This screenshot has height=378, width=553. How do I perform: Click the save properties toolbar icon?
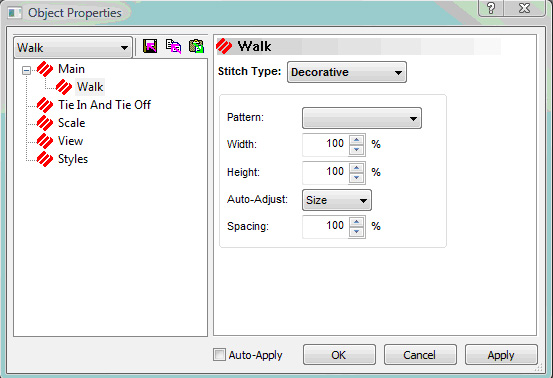(x=150, y=46)
